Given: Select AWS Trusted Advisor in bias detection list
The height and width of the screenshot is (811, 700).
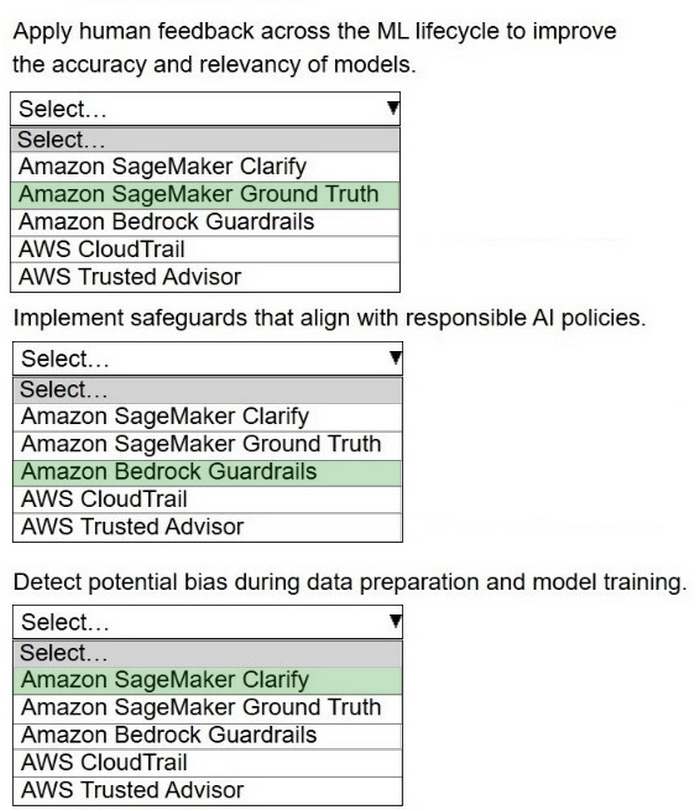Looking at the screenshot, I should (x=132, y=790).
